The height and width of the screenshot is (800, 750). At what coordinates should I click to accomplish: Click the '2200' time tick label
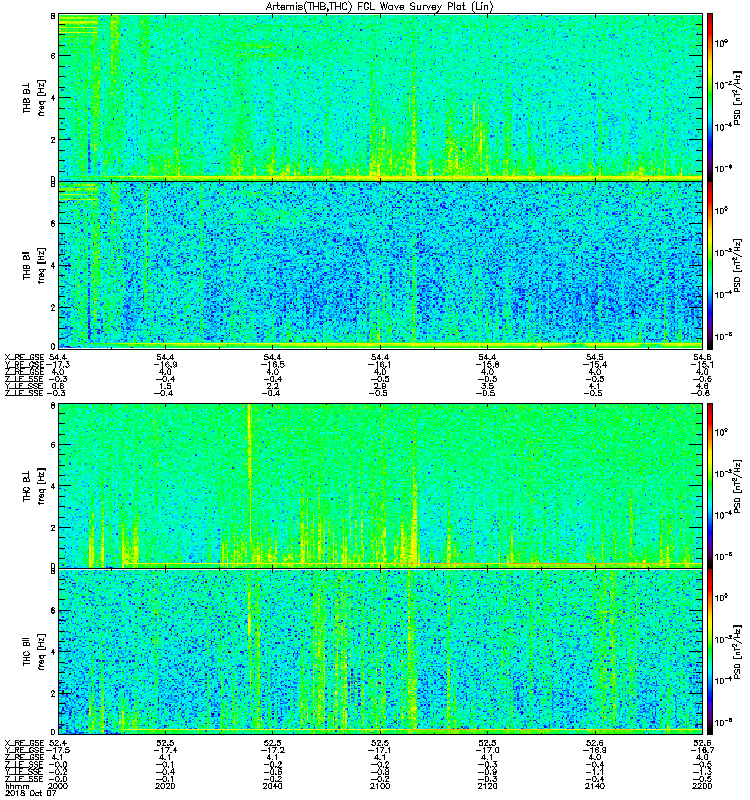click(702, 786)
